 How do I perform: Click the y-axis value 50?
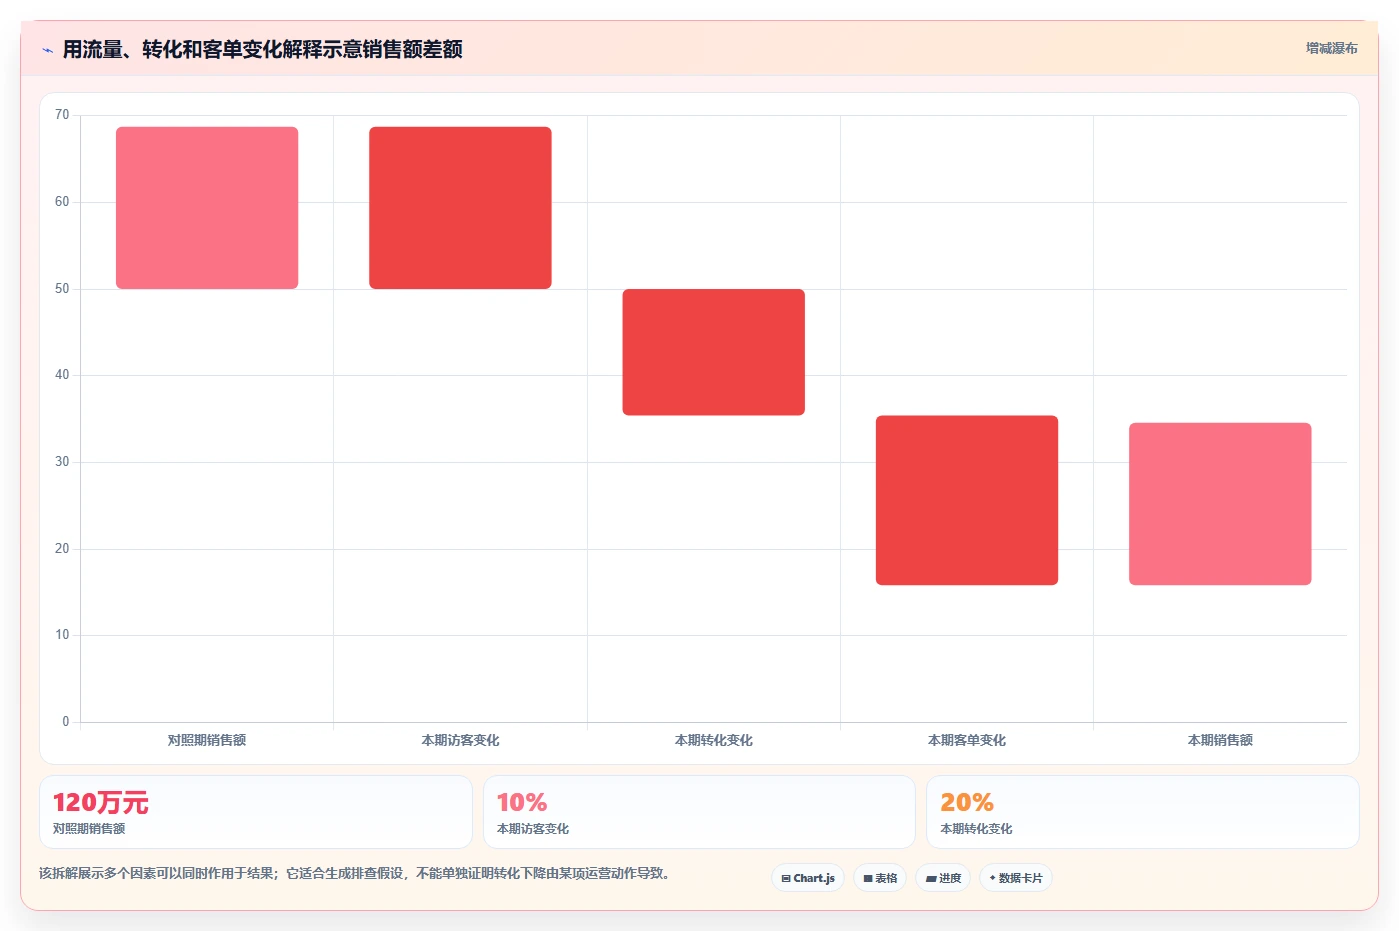[62, 289]
